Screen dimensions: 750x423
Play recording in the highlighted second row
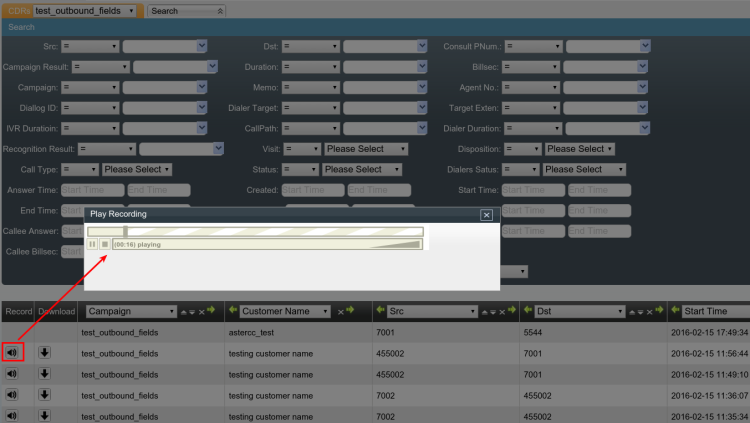click(x=13, y=352)
